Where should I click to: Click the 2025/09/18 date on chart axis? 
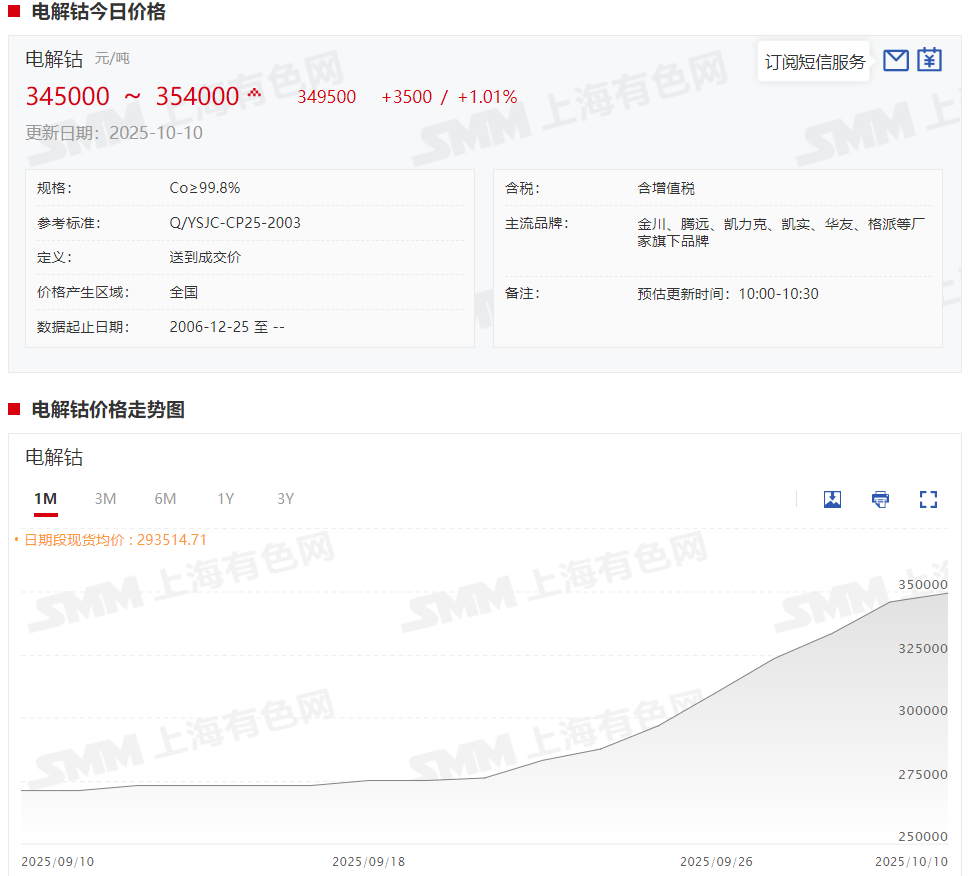[368, 861]
